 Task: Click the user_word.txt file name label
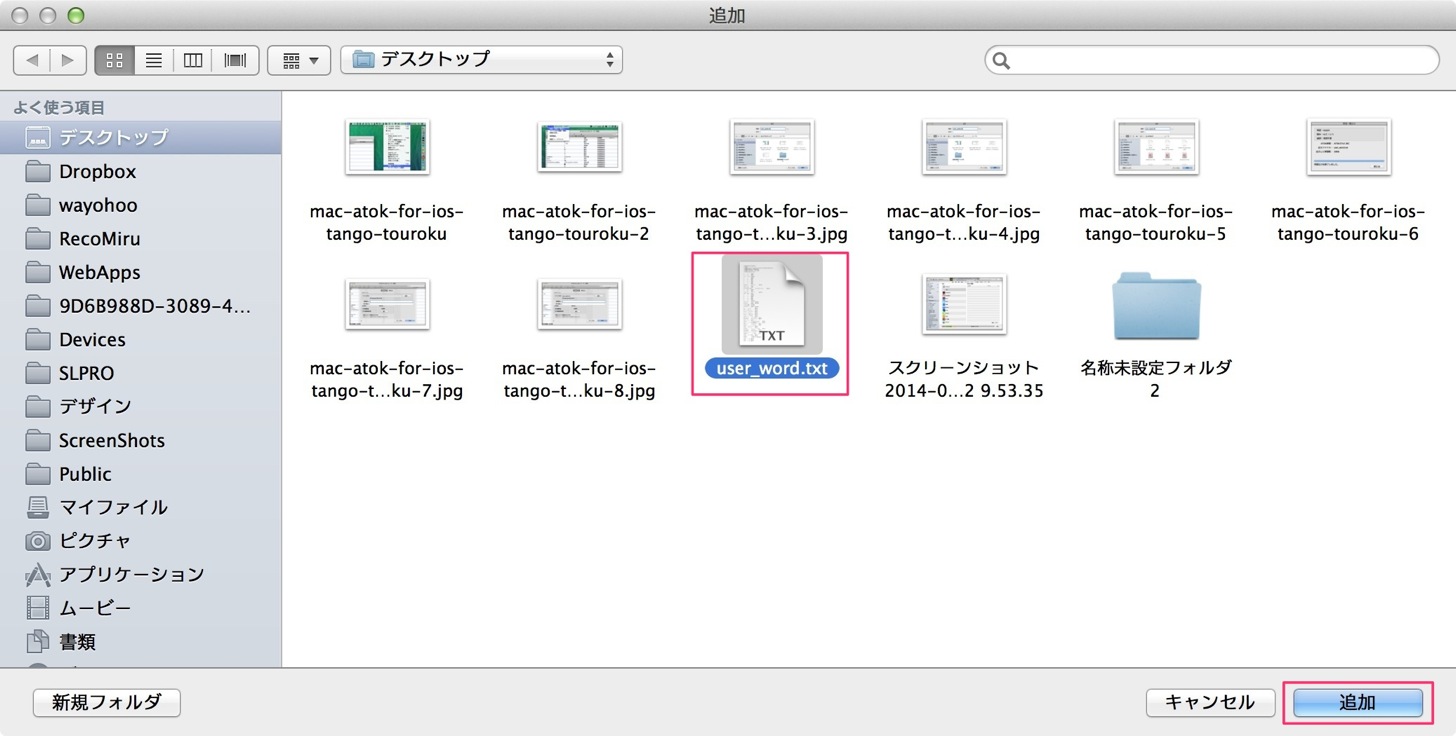click(772, 368)
